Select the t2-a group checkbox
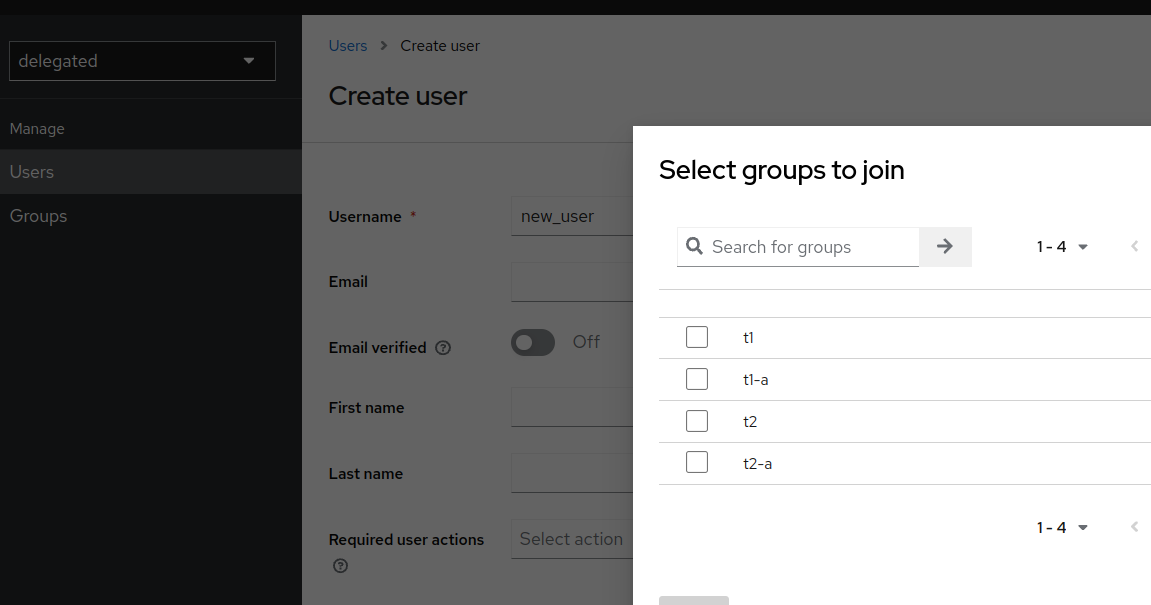1151x605 pixels. [x=697, y=462]
